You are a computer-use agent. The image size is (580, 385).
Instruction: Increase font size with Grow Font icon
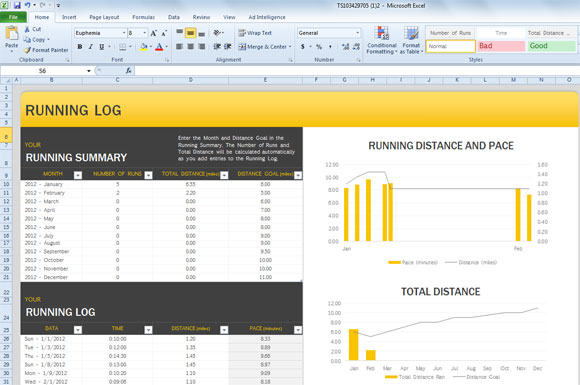point(154,33)
